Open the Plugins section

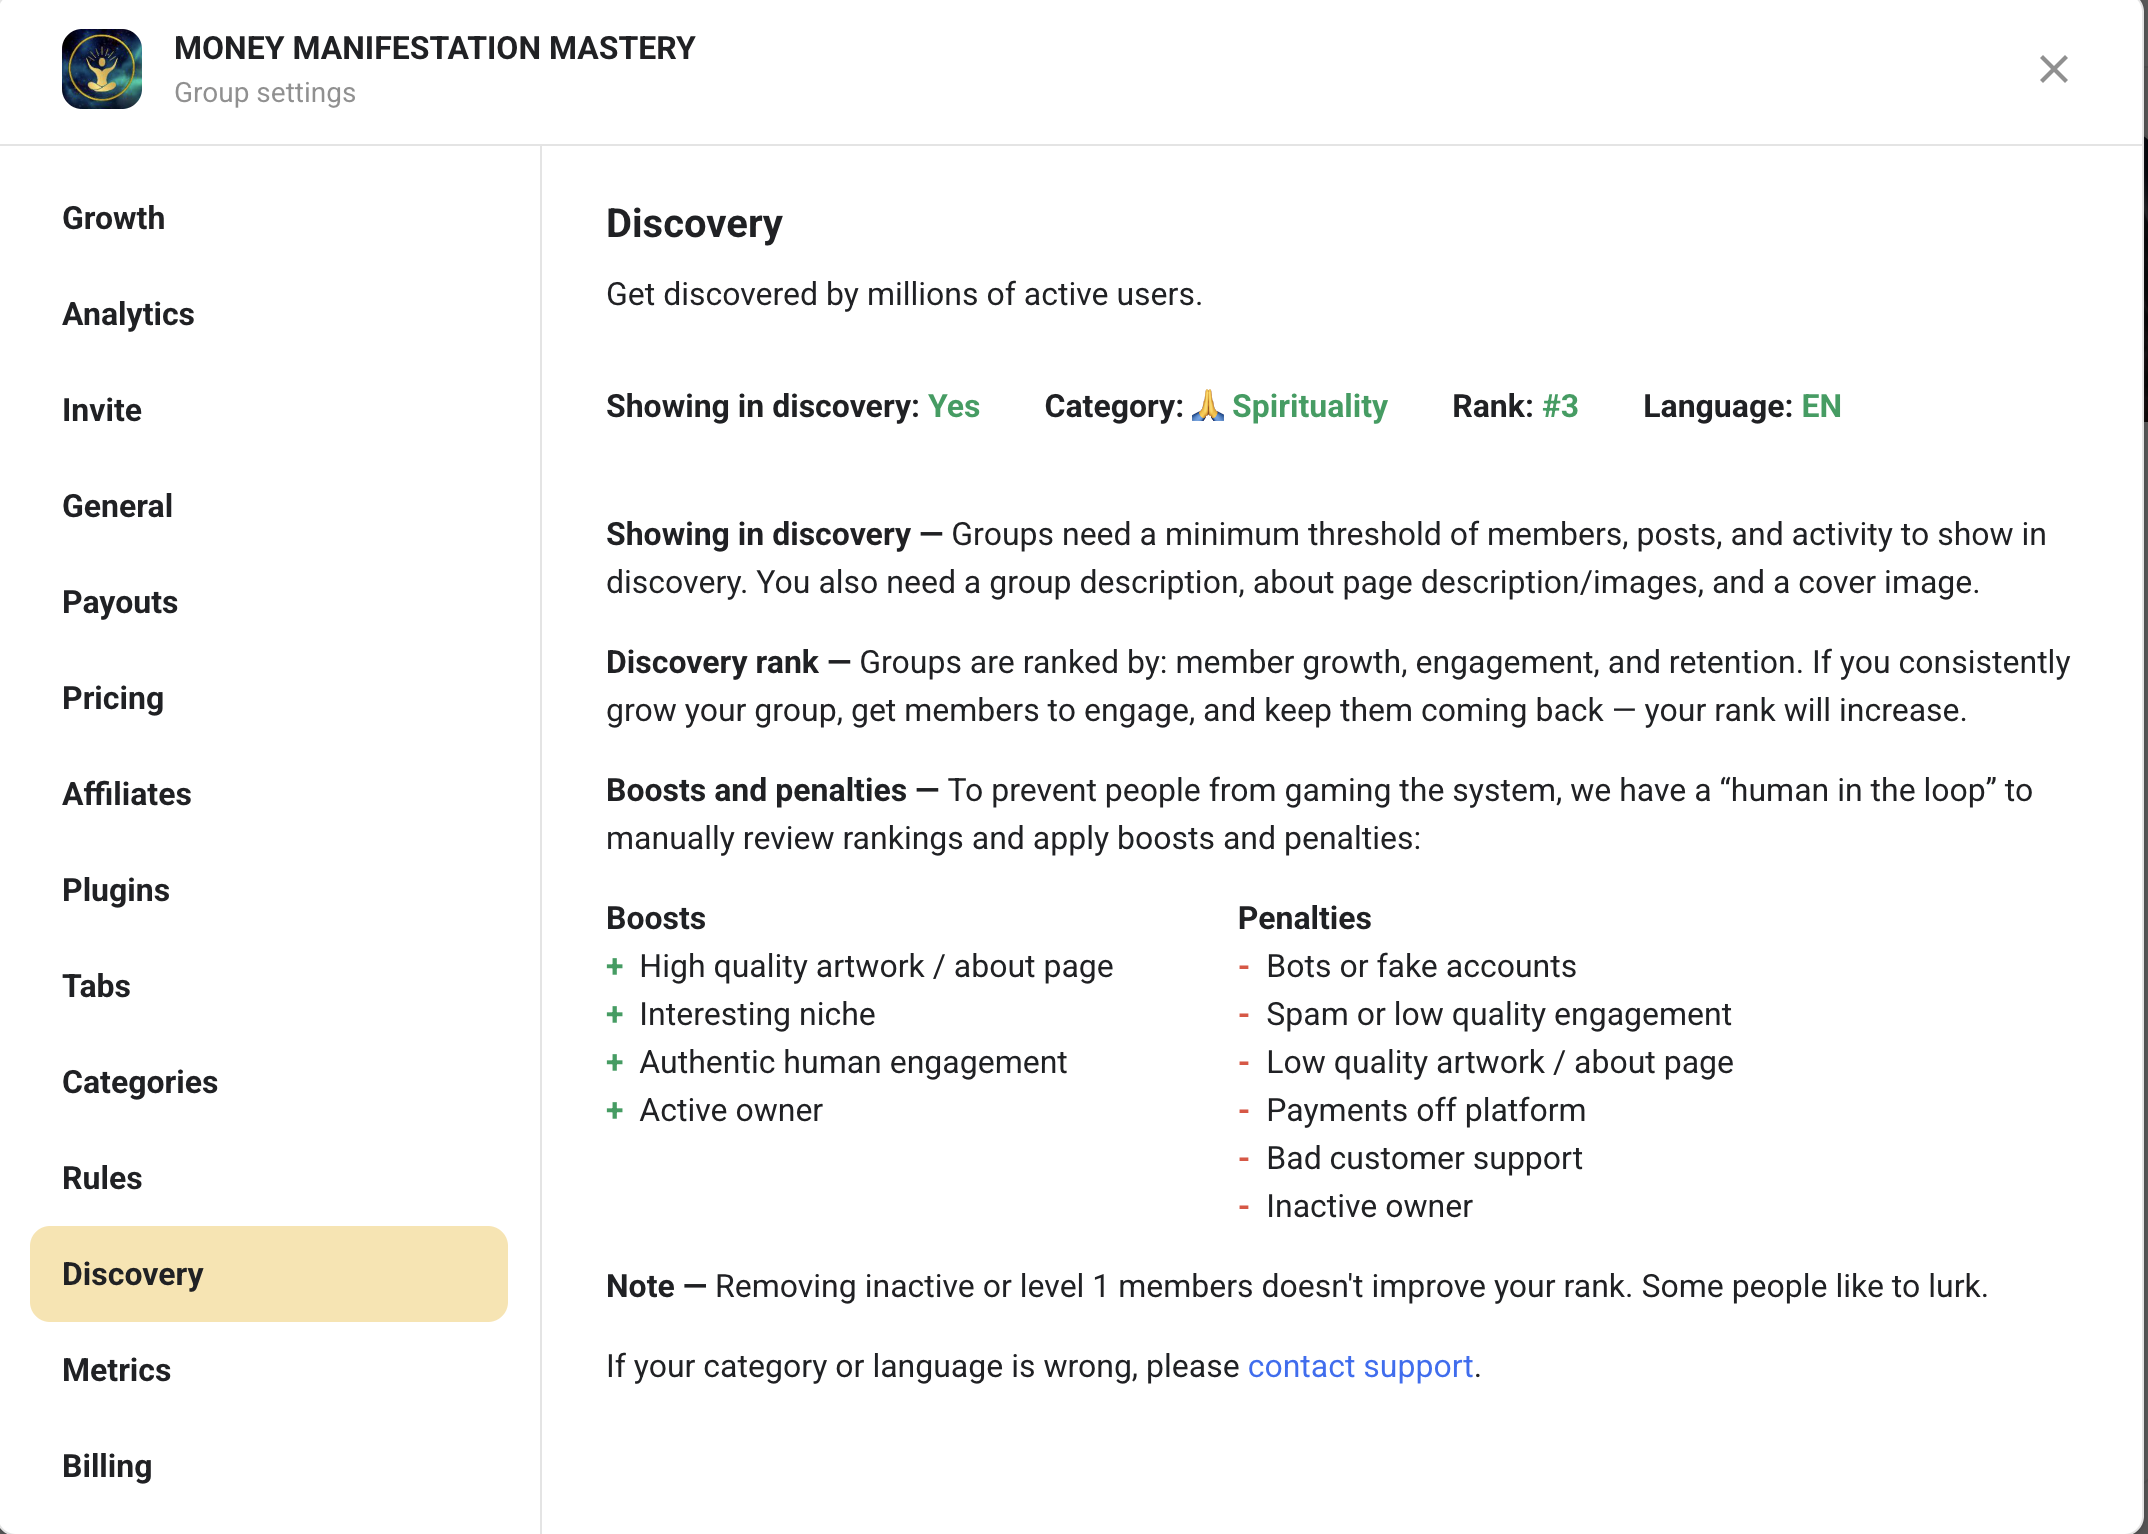(x=116, y=890)
